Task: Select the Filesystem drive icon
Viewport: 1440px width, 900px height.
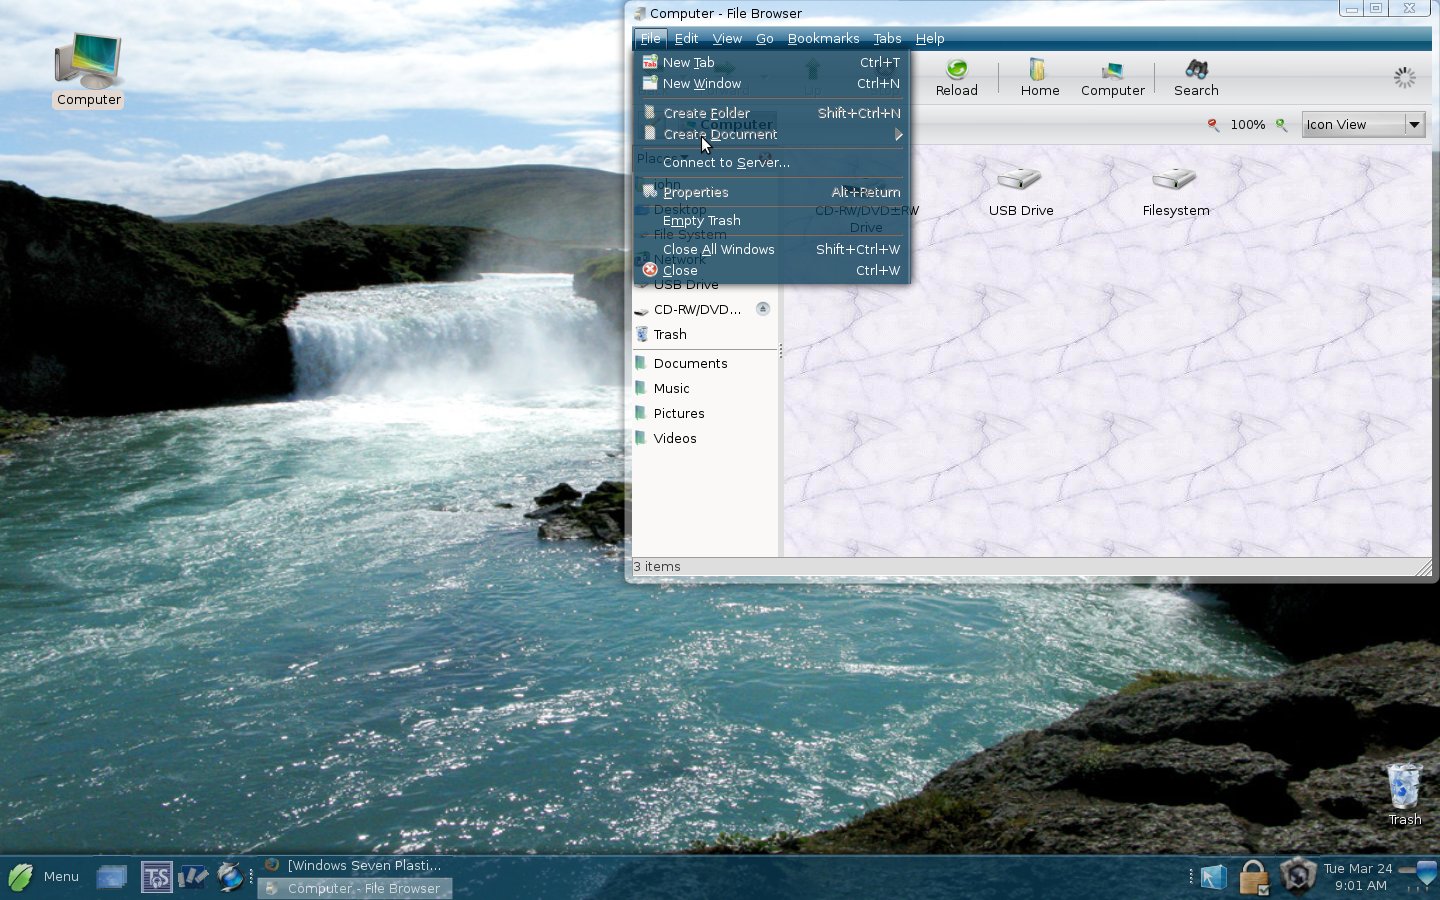Action: pyautogui.click(x=1174, y=179)
